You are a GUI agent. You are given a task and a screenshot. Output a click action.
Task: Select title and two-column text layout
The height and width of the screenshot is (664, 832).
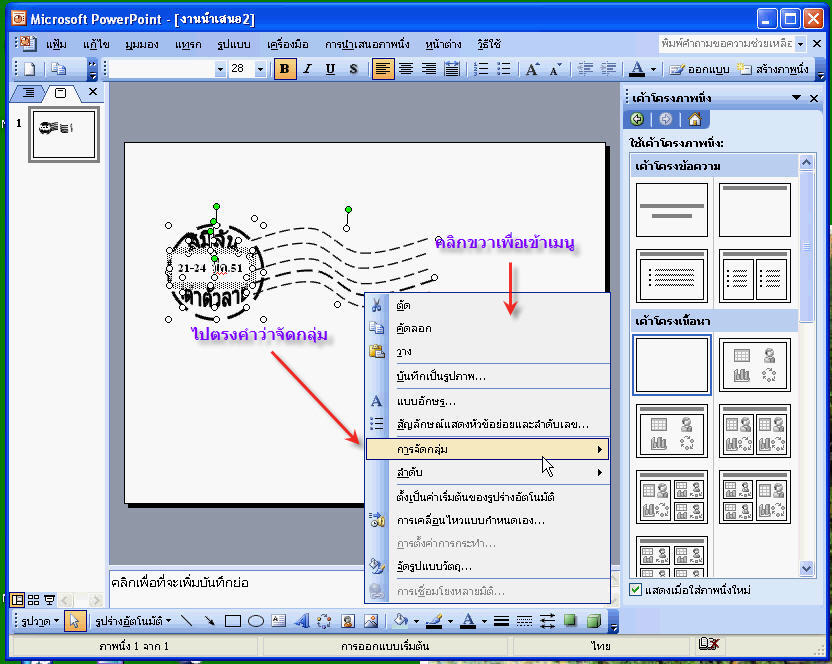point(755,276)
